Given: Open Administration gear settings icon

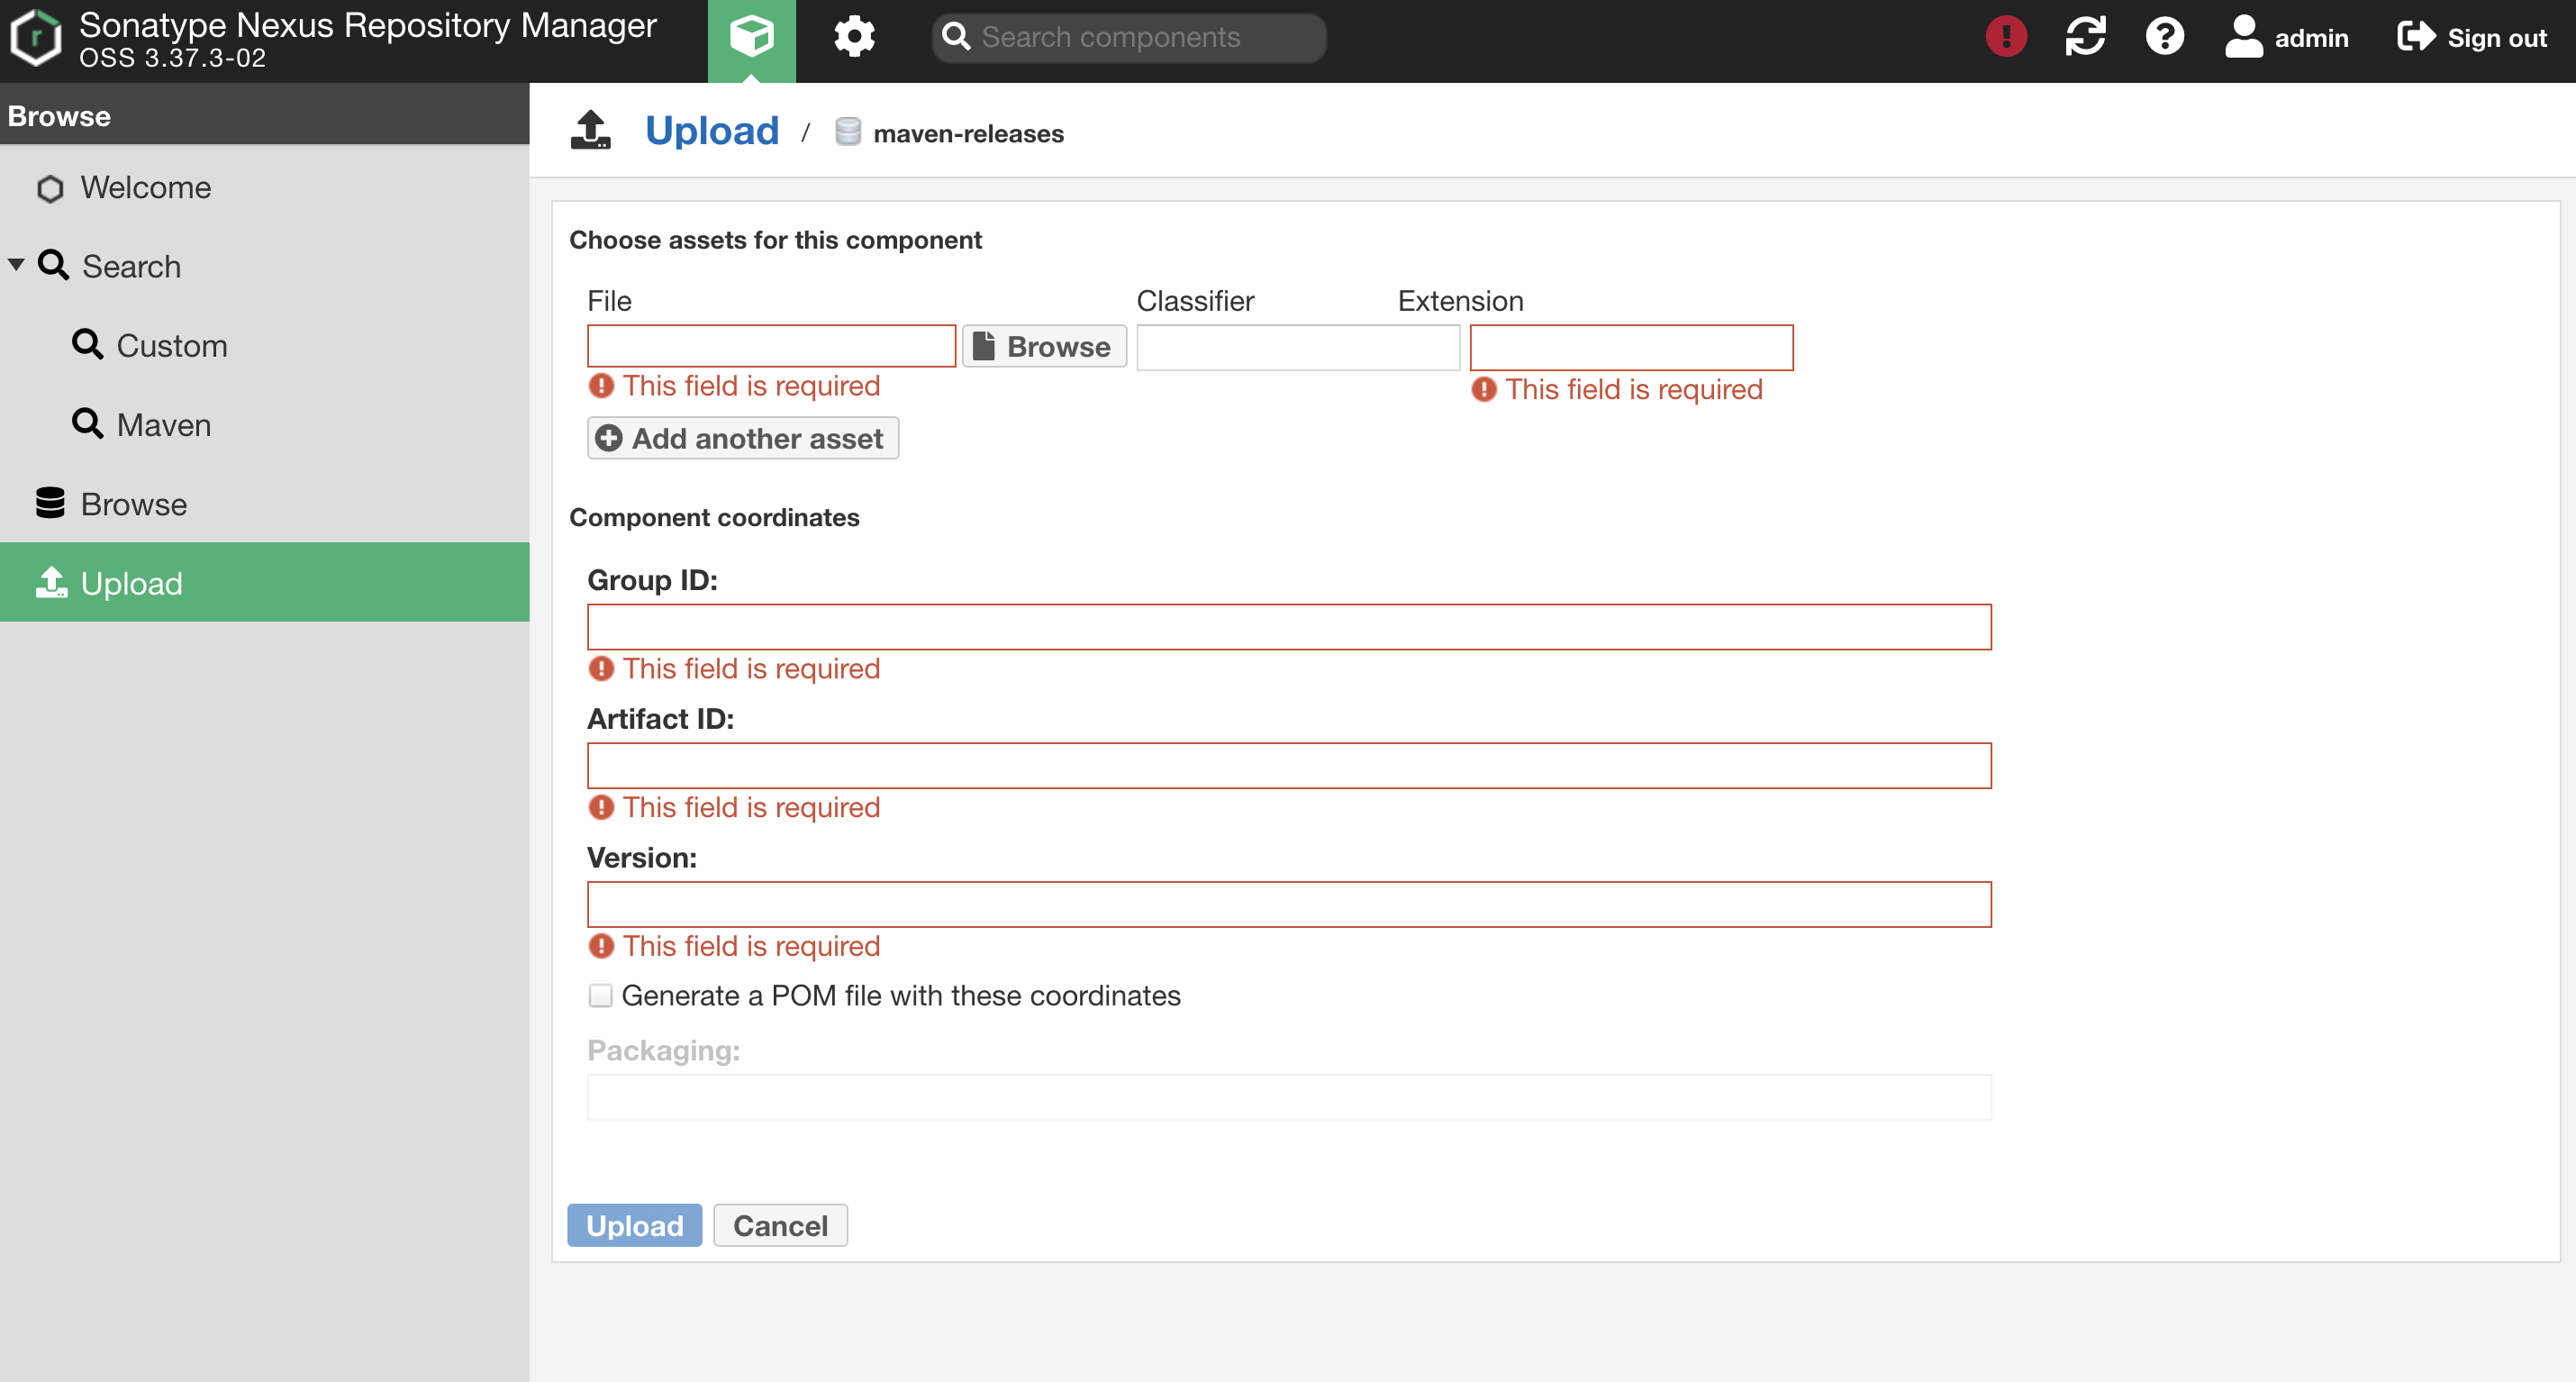Looking at the screenshot, I should (x=854, y=38).
